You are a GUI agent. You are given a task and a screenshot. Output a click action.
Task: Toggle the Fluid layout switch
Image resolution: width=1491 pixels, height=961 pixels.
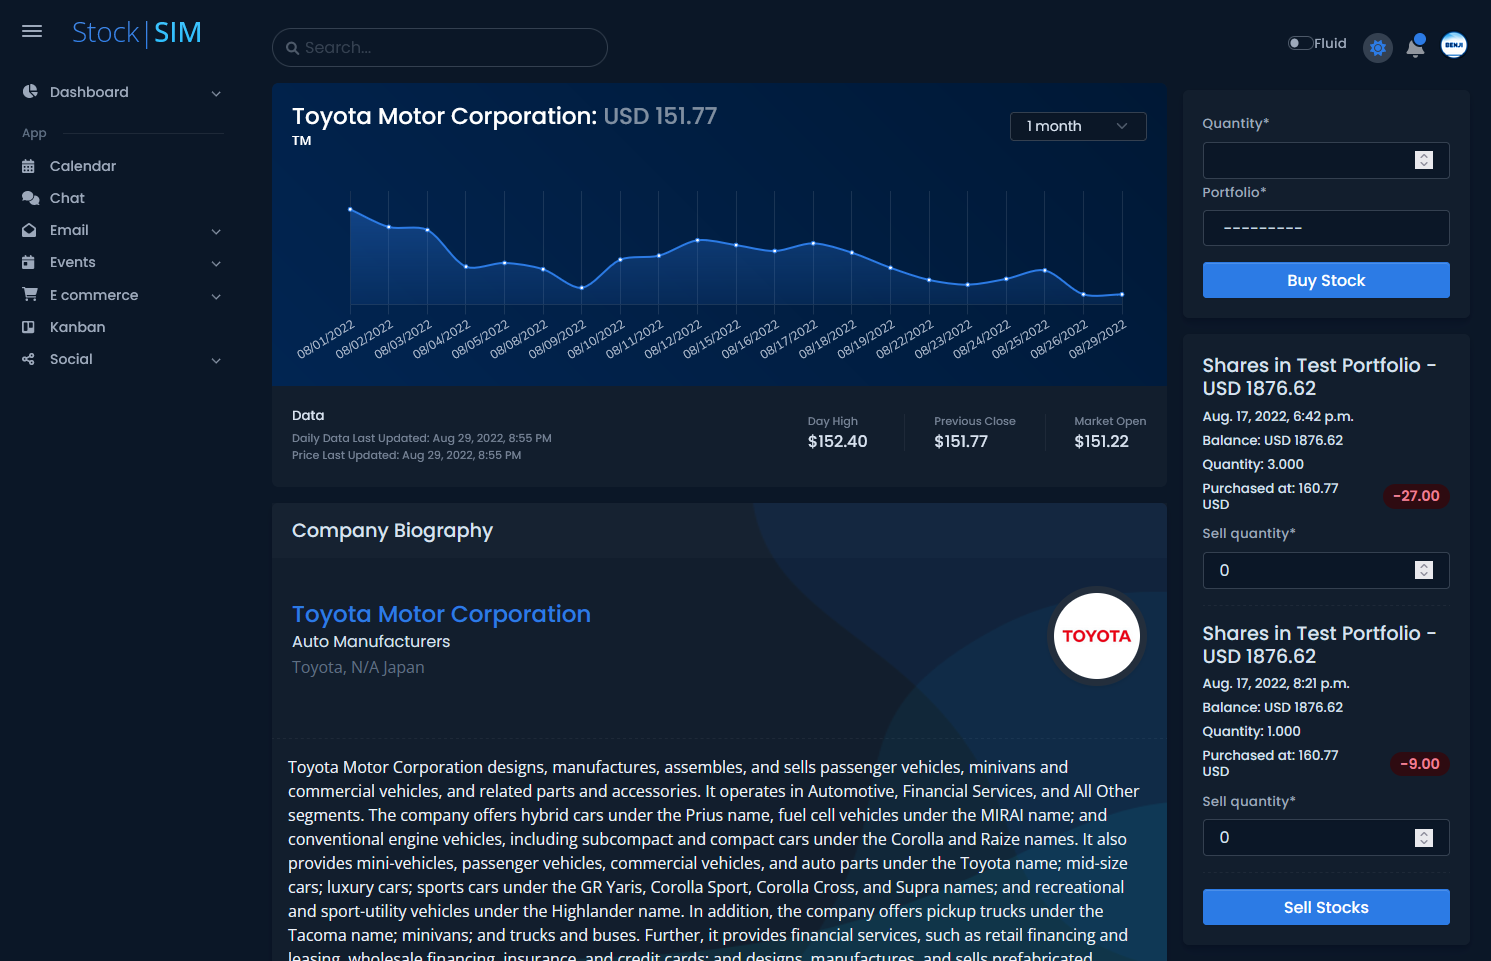tap(1300, 43)
